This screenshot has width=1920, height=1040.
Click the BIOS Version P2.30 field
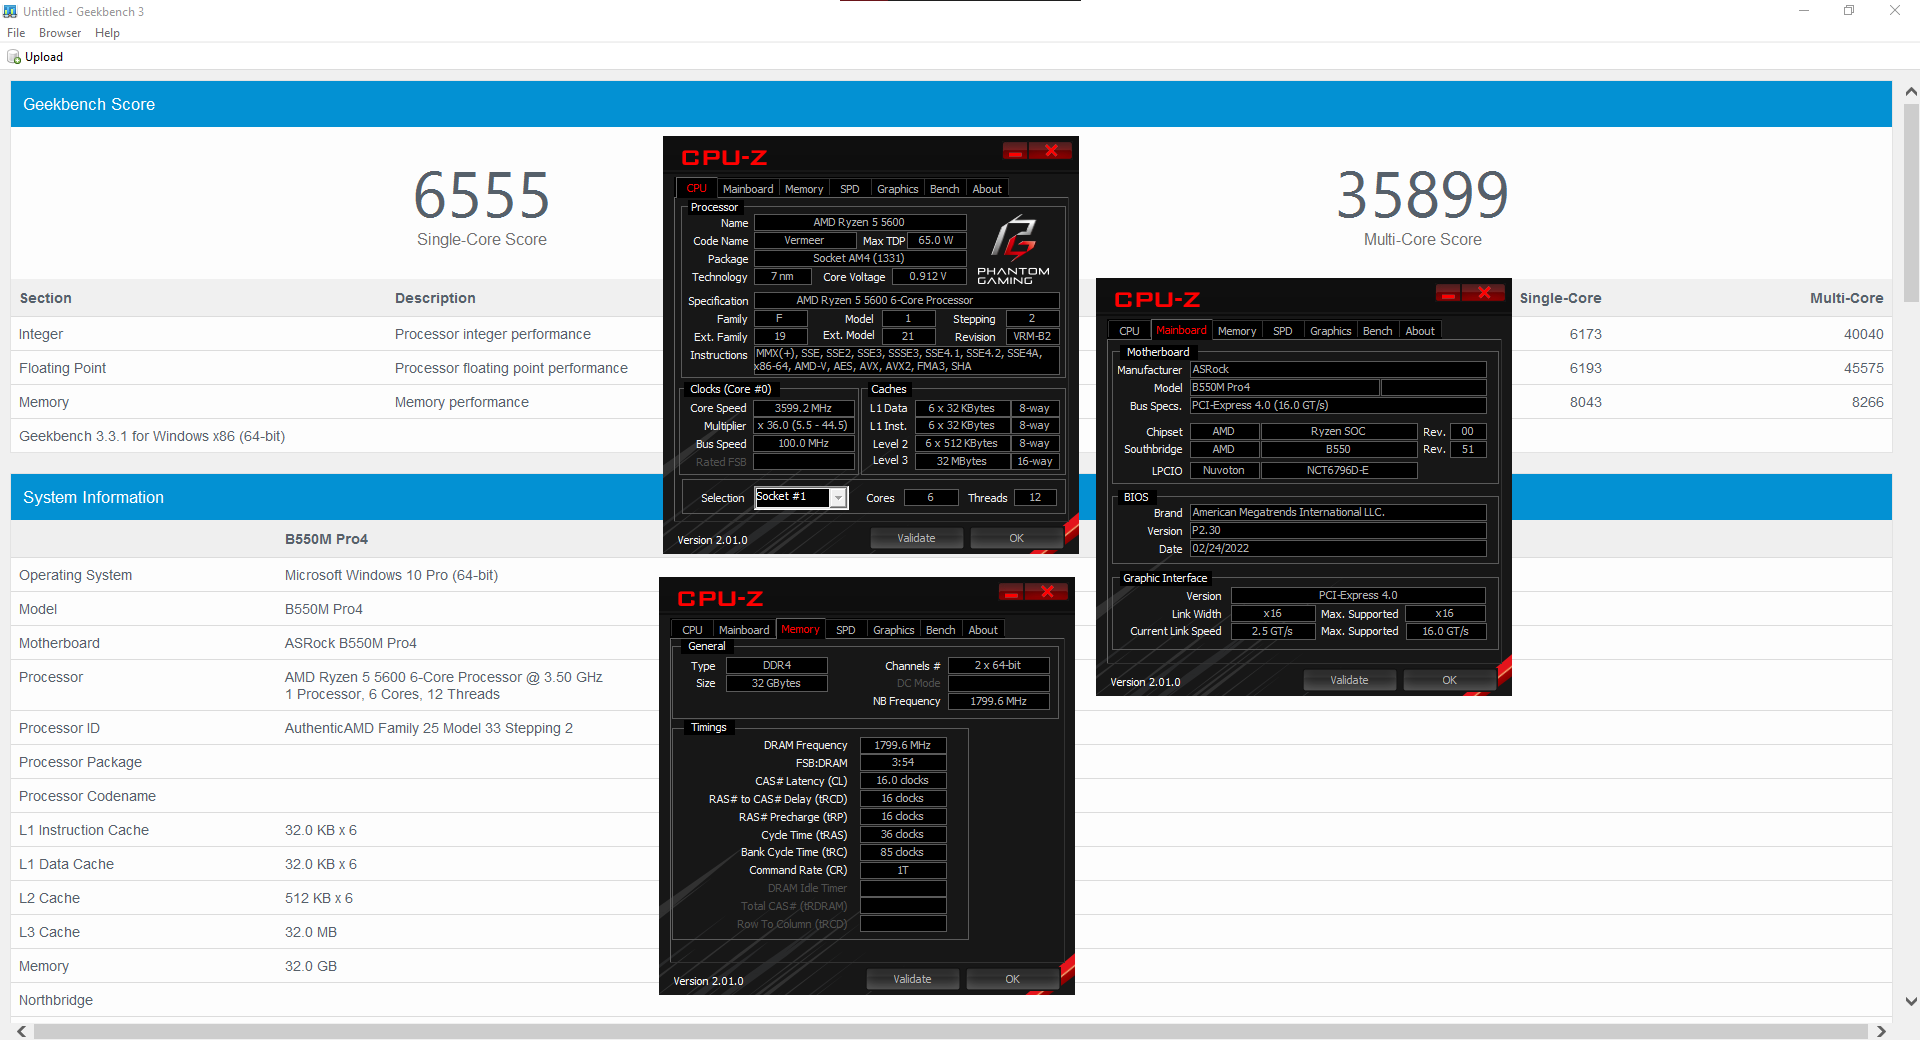(x=1338, y=530)
